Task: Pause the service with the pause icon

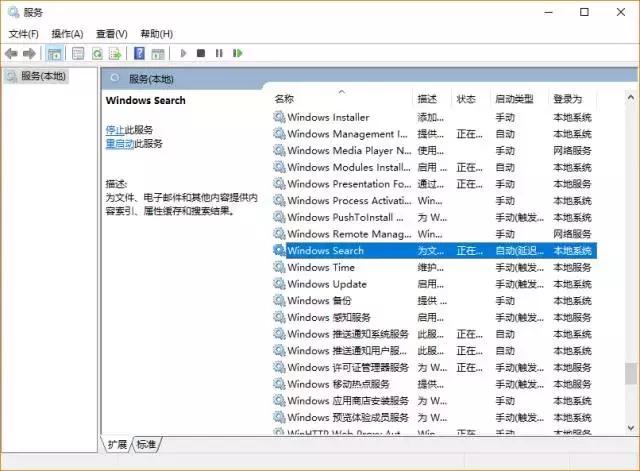Action: [219, 53]
